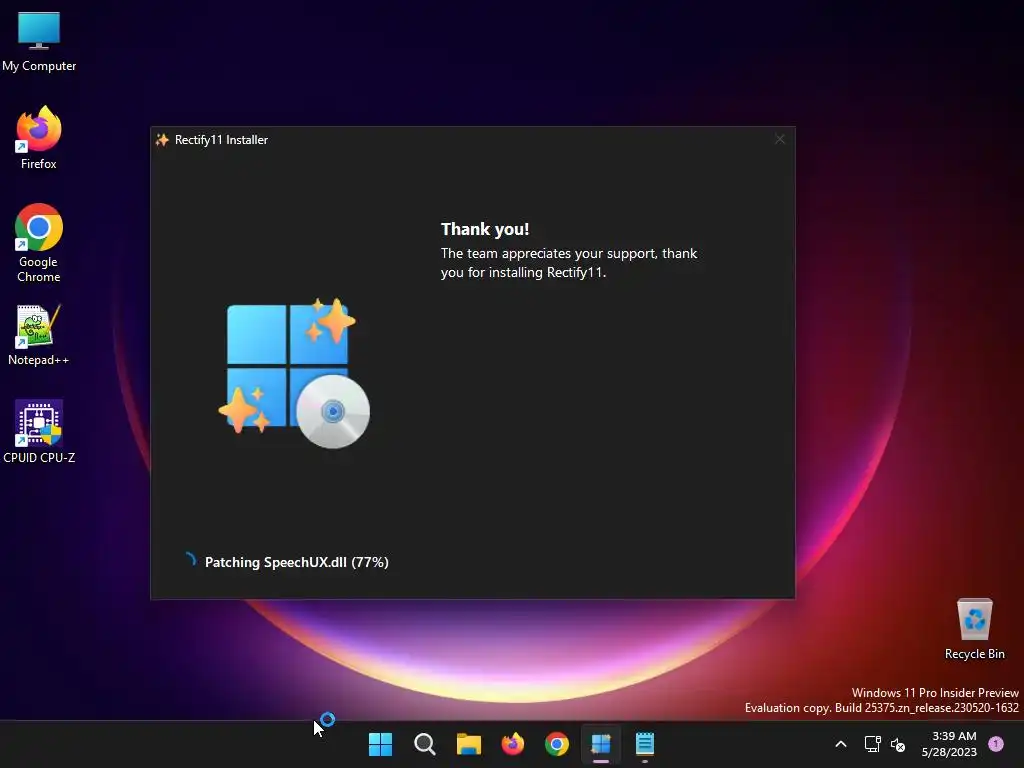Screen dimensions: 1024x768
Task: Click the Rectify11 logo image with disc
Action: (295, 373)
